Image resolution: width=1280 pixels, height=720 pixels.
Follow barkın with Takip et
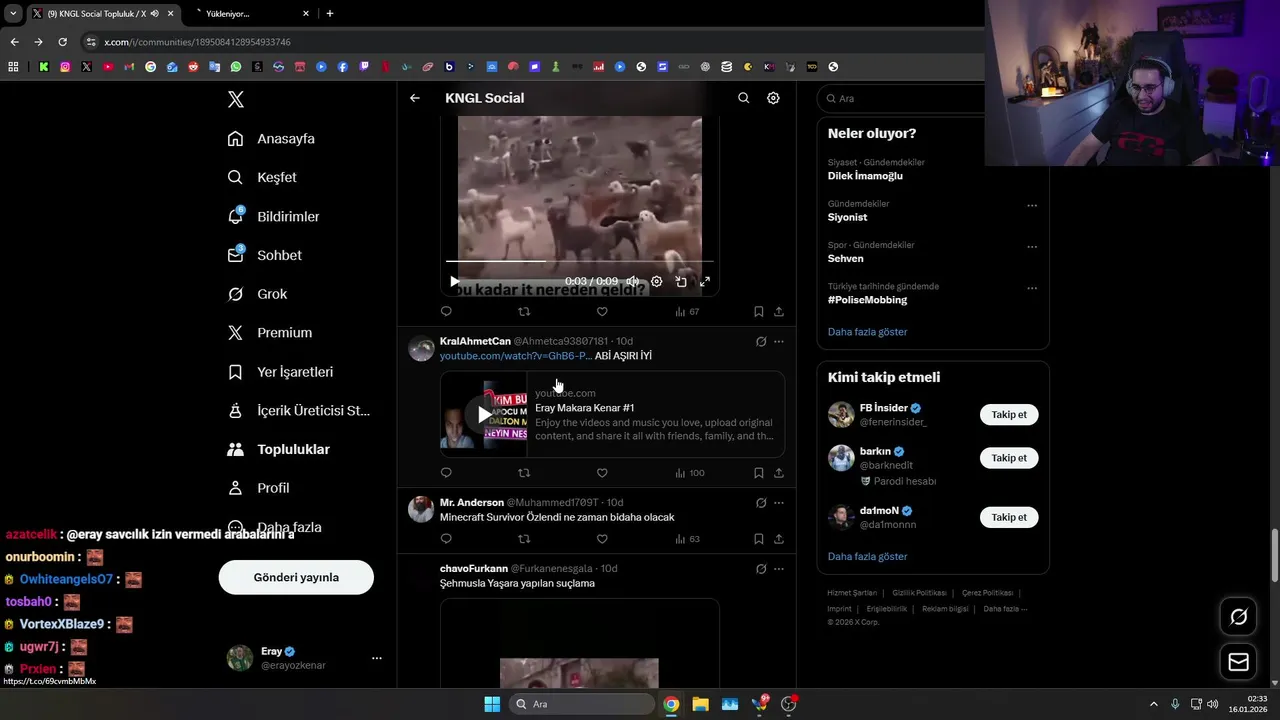(x=1009, y=458)
